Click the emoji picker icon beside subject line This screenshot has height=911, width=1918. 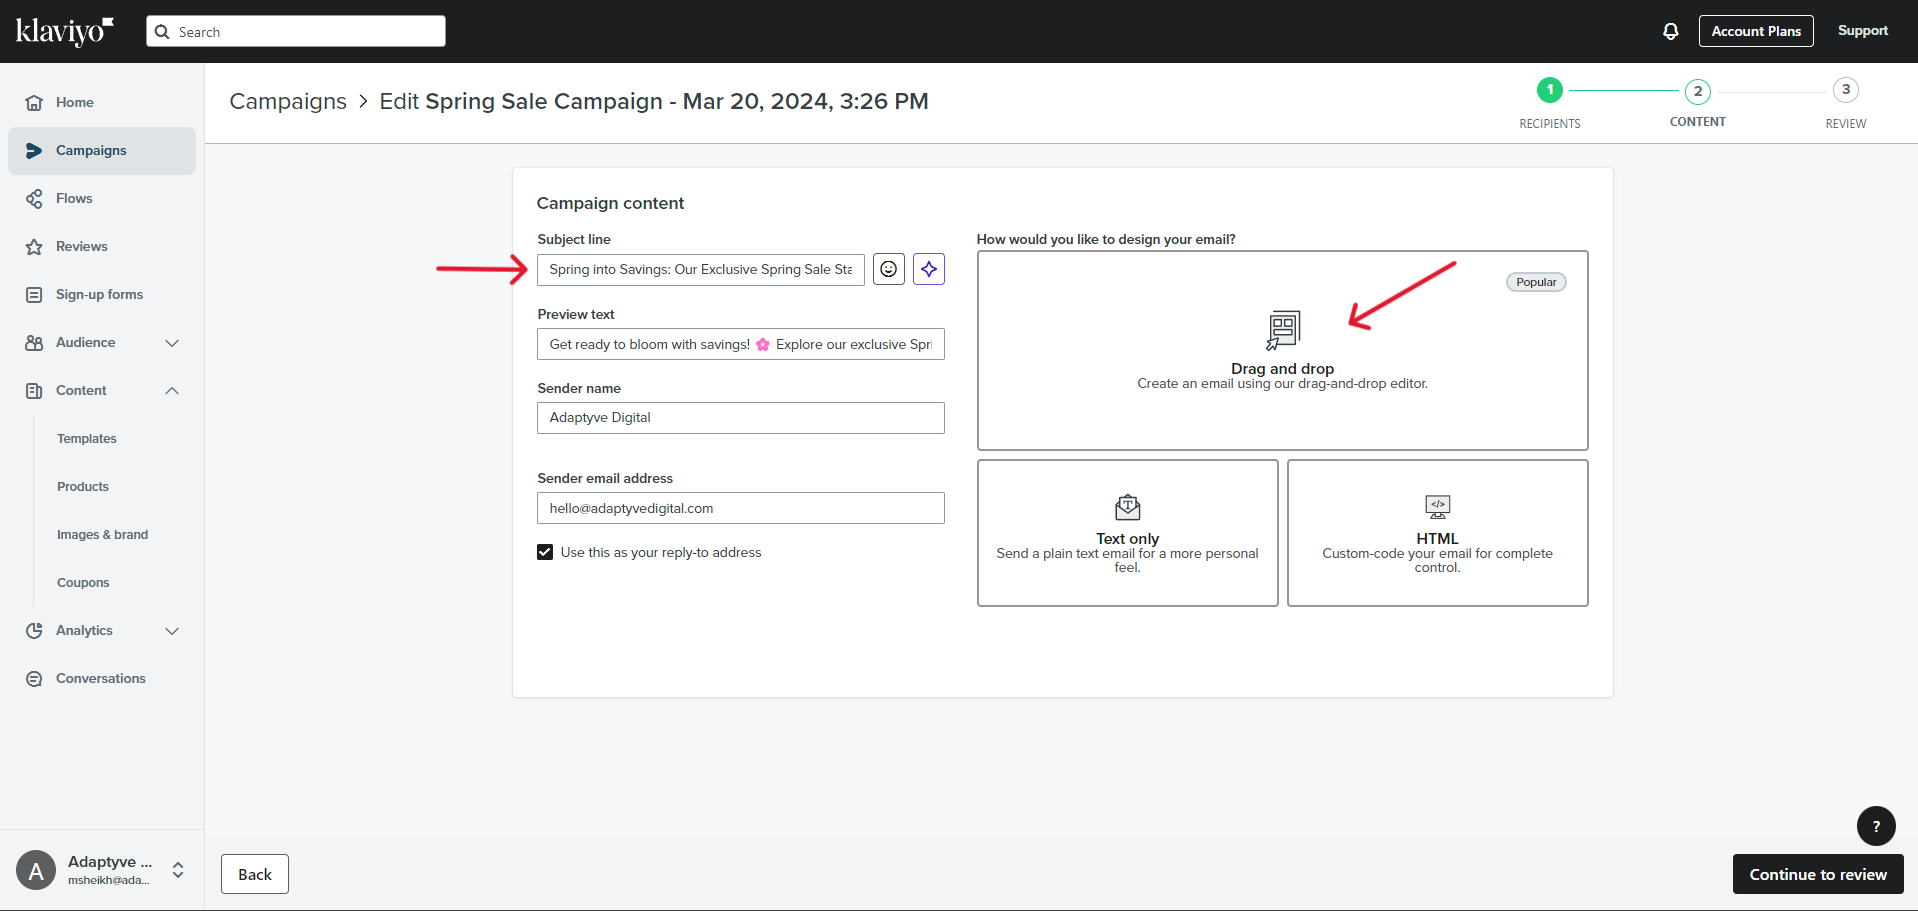point(888,269)
